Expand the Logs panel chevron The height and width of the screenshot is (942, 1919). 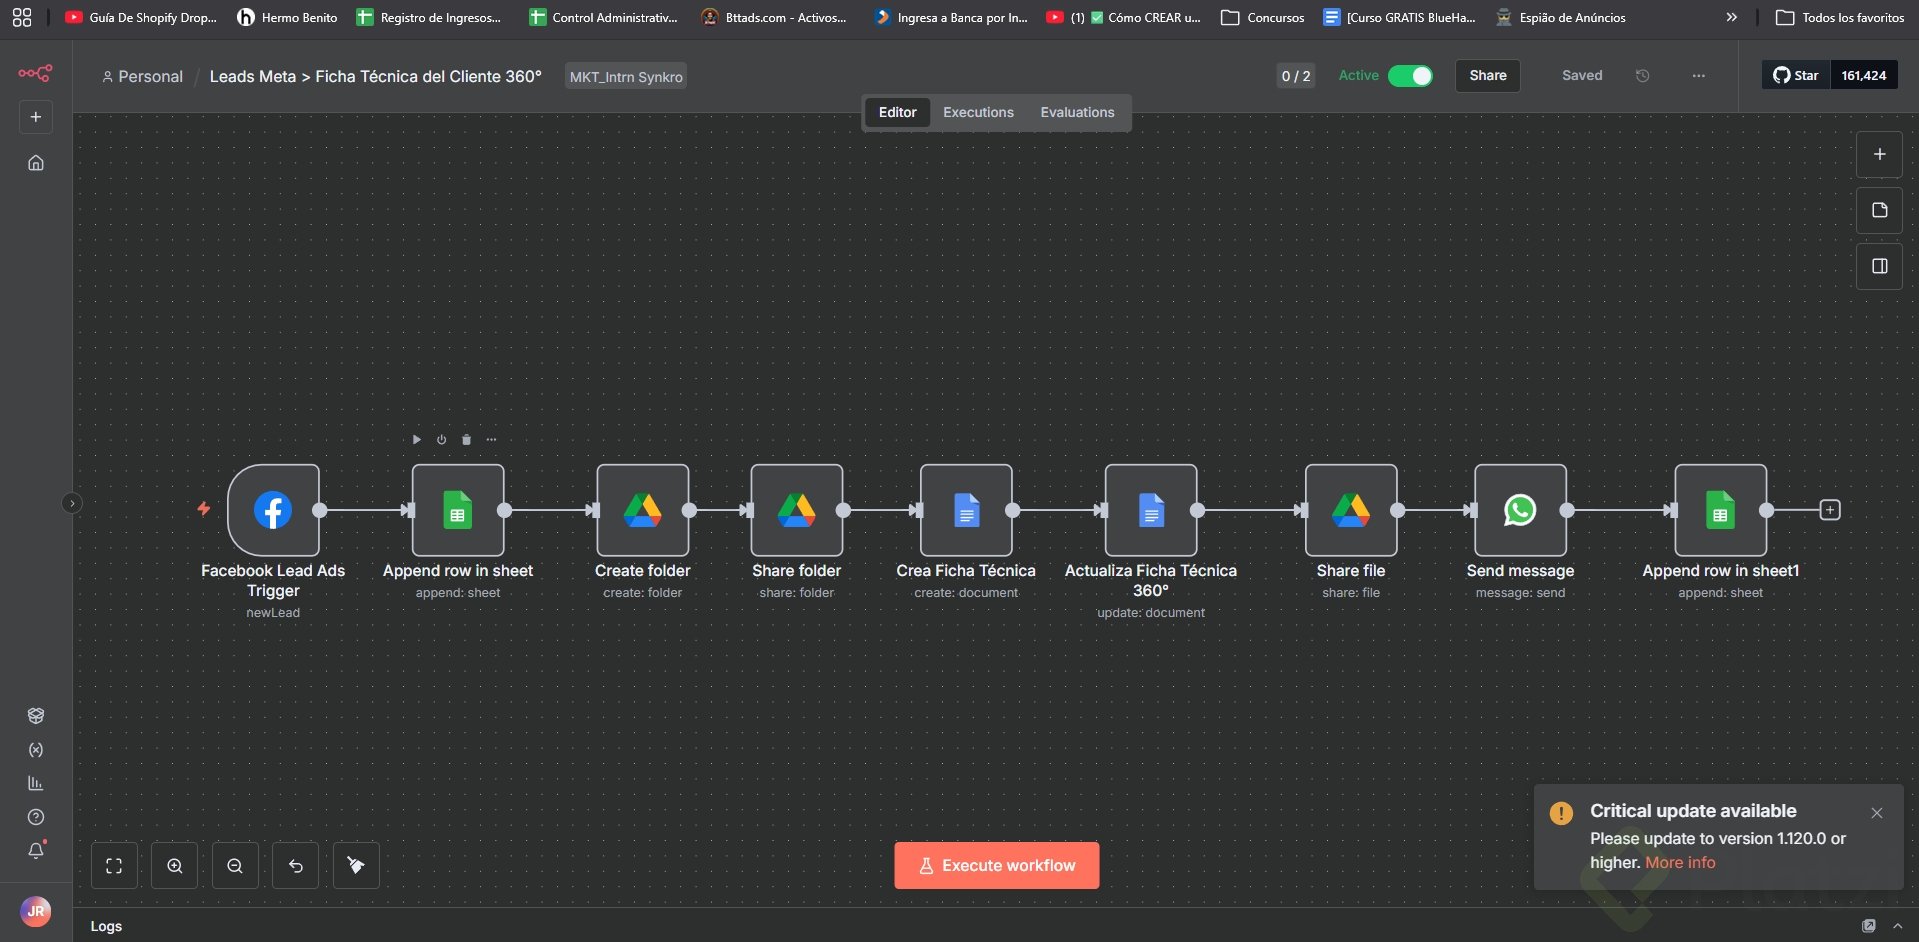point(1897,926)
